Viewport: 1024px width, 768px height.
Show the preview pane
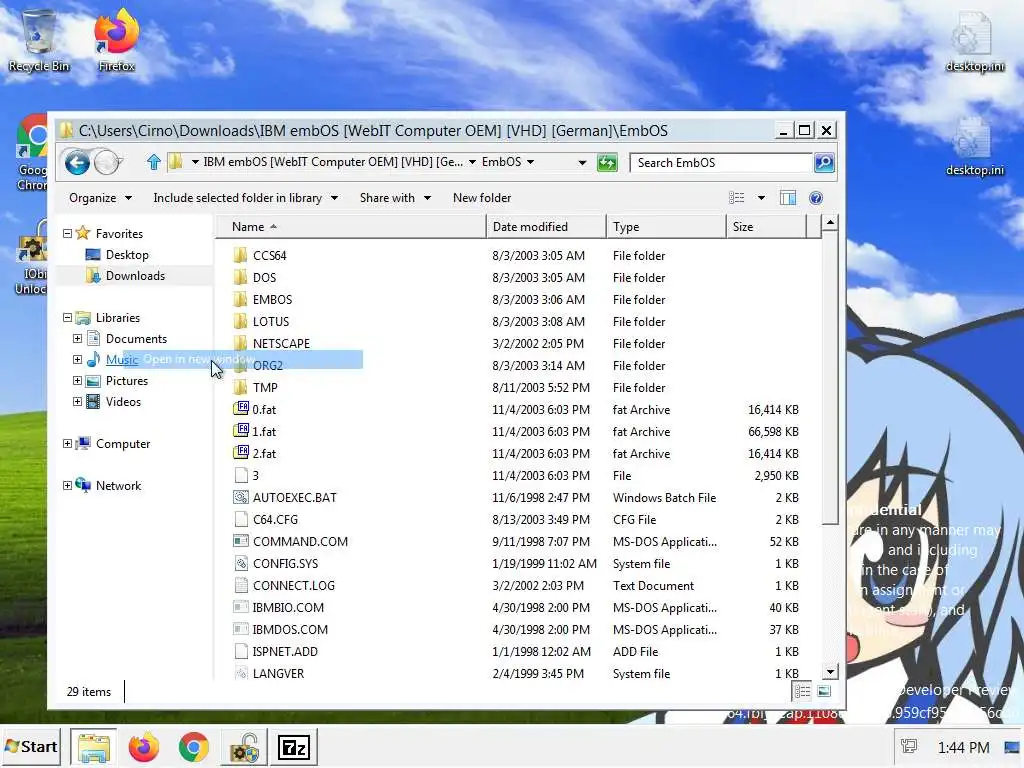tap(788, 198)
